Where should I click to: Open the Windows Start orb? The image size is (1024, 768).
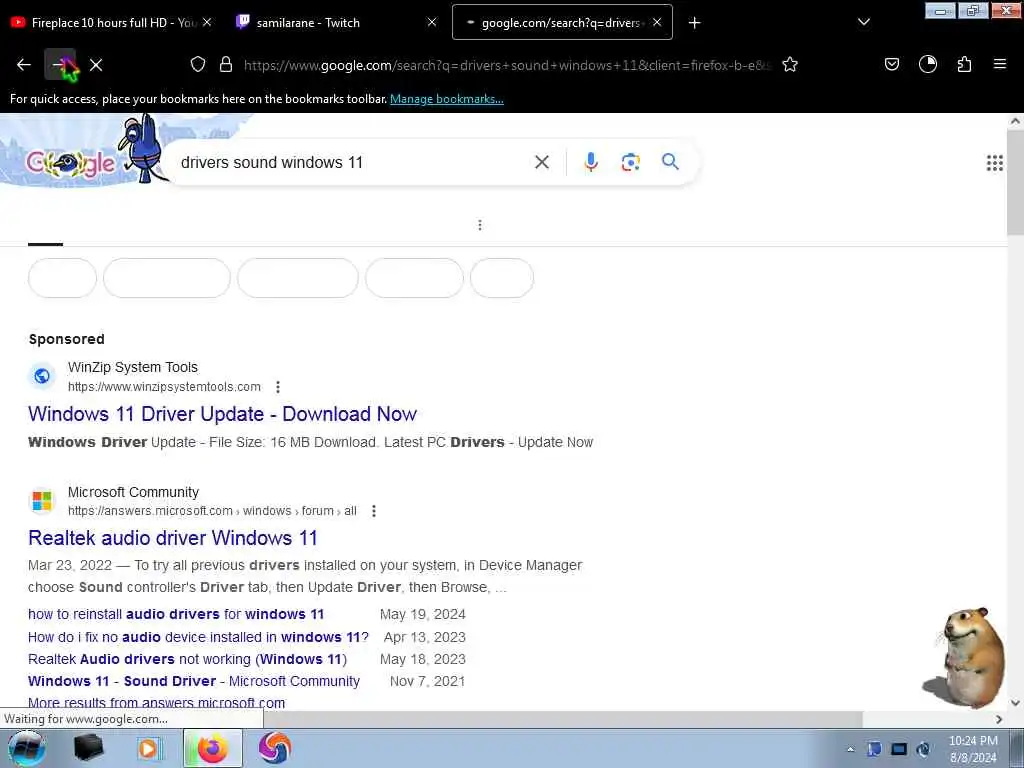[x=27, y=748]
